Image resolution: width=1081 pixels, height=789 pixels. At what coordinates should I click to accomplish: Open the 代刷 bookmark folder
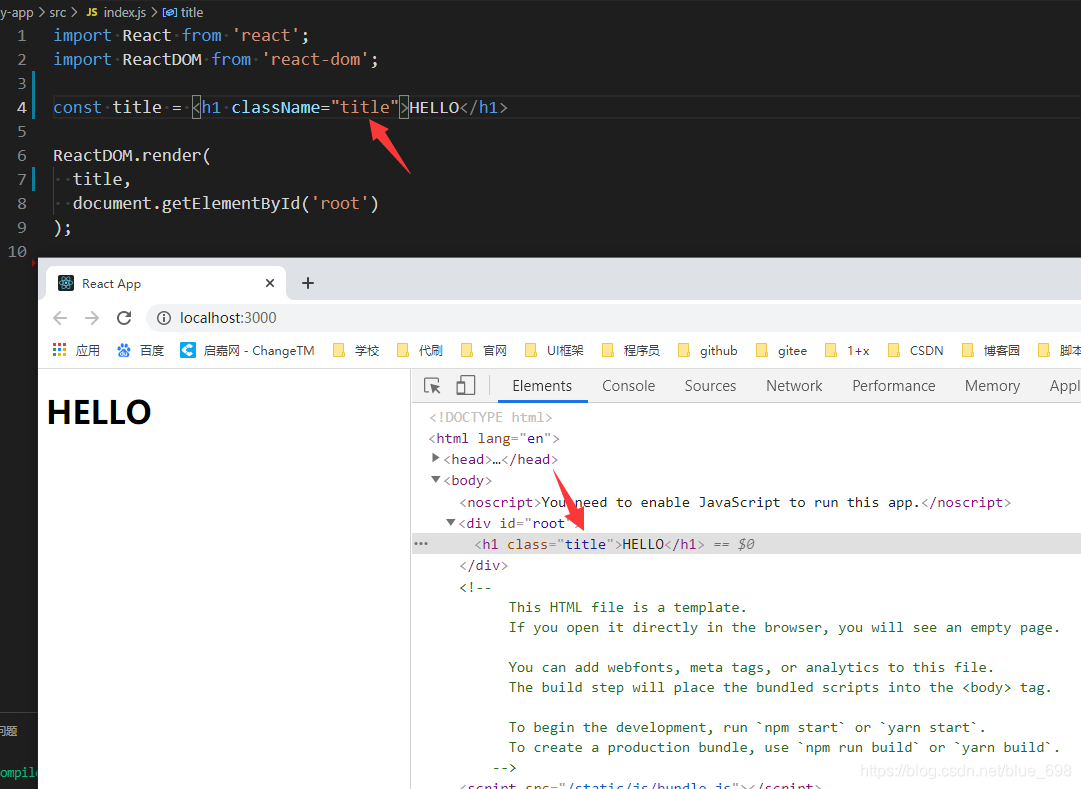click(421, 350)
